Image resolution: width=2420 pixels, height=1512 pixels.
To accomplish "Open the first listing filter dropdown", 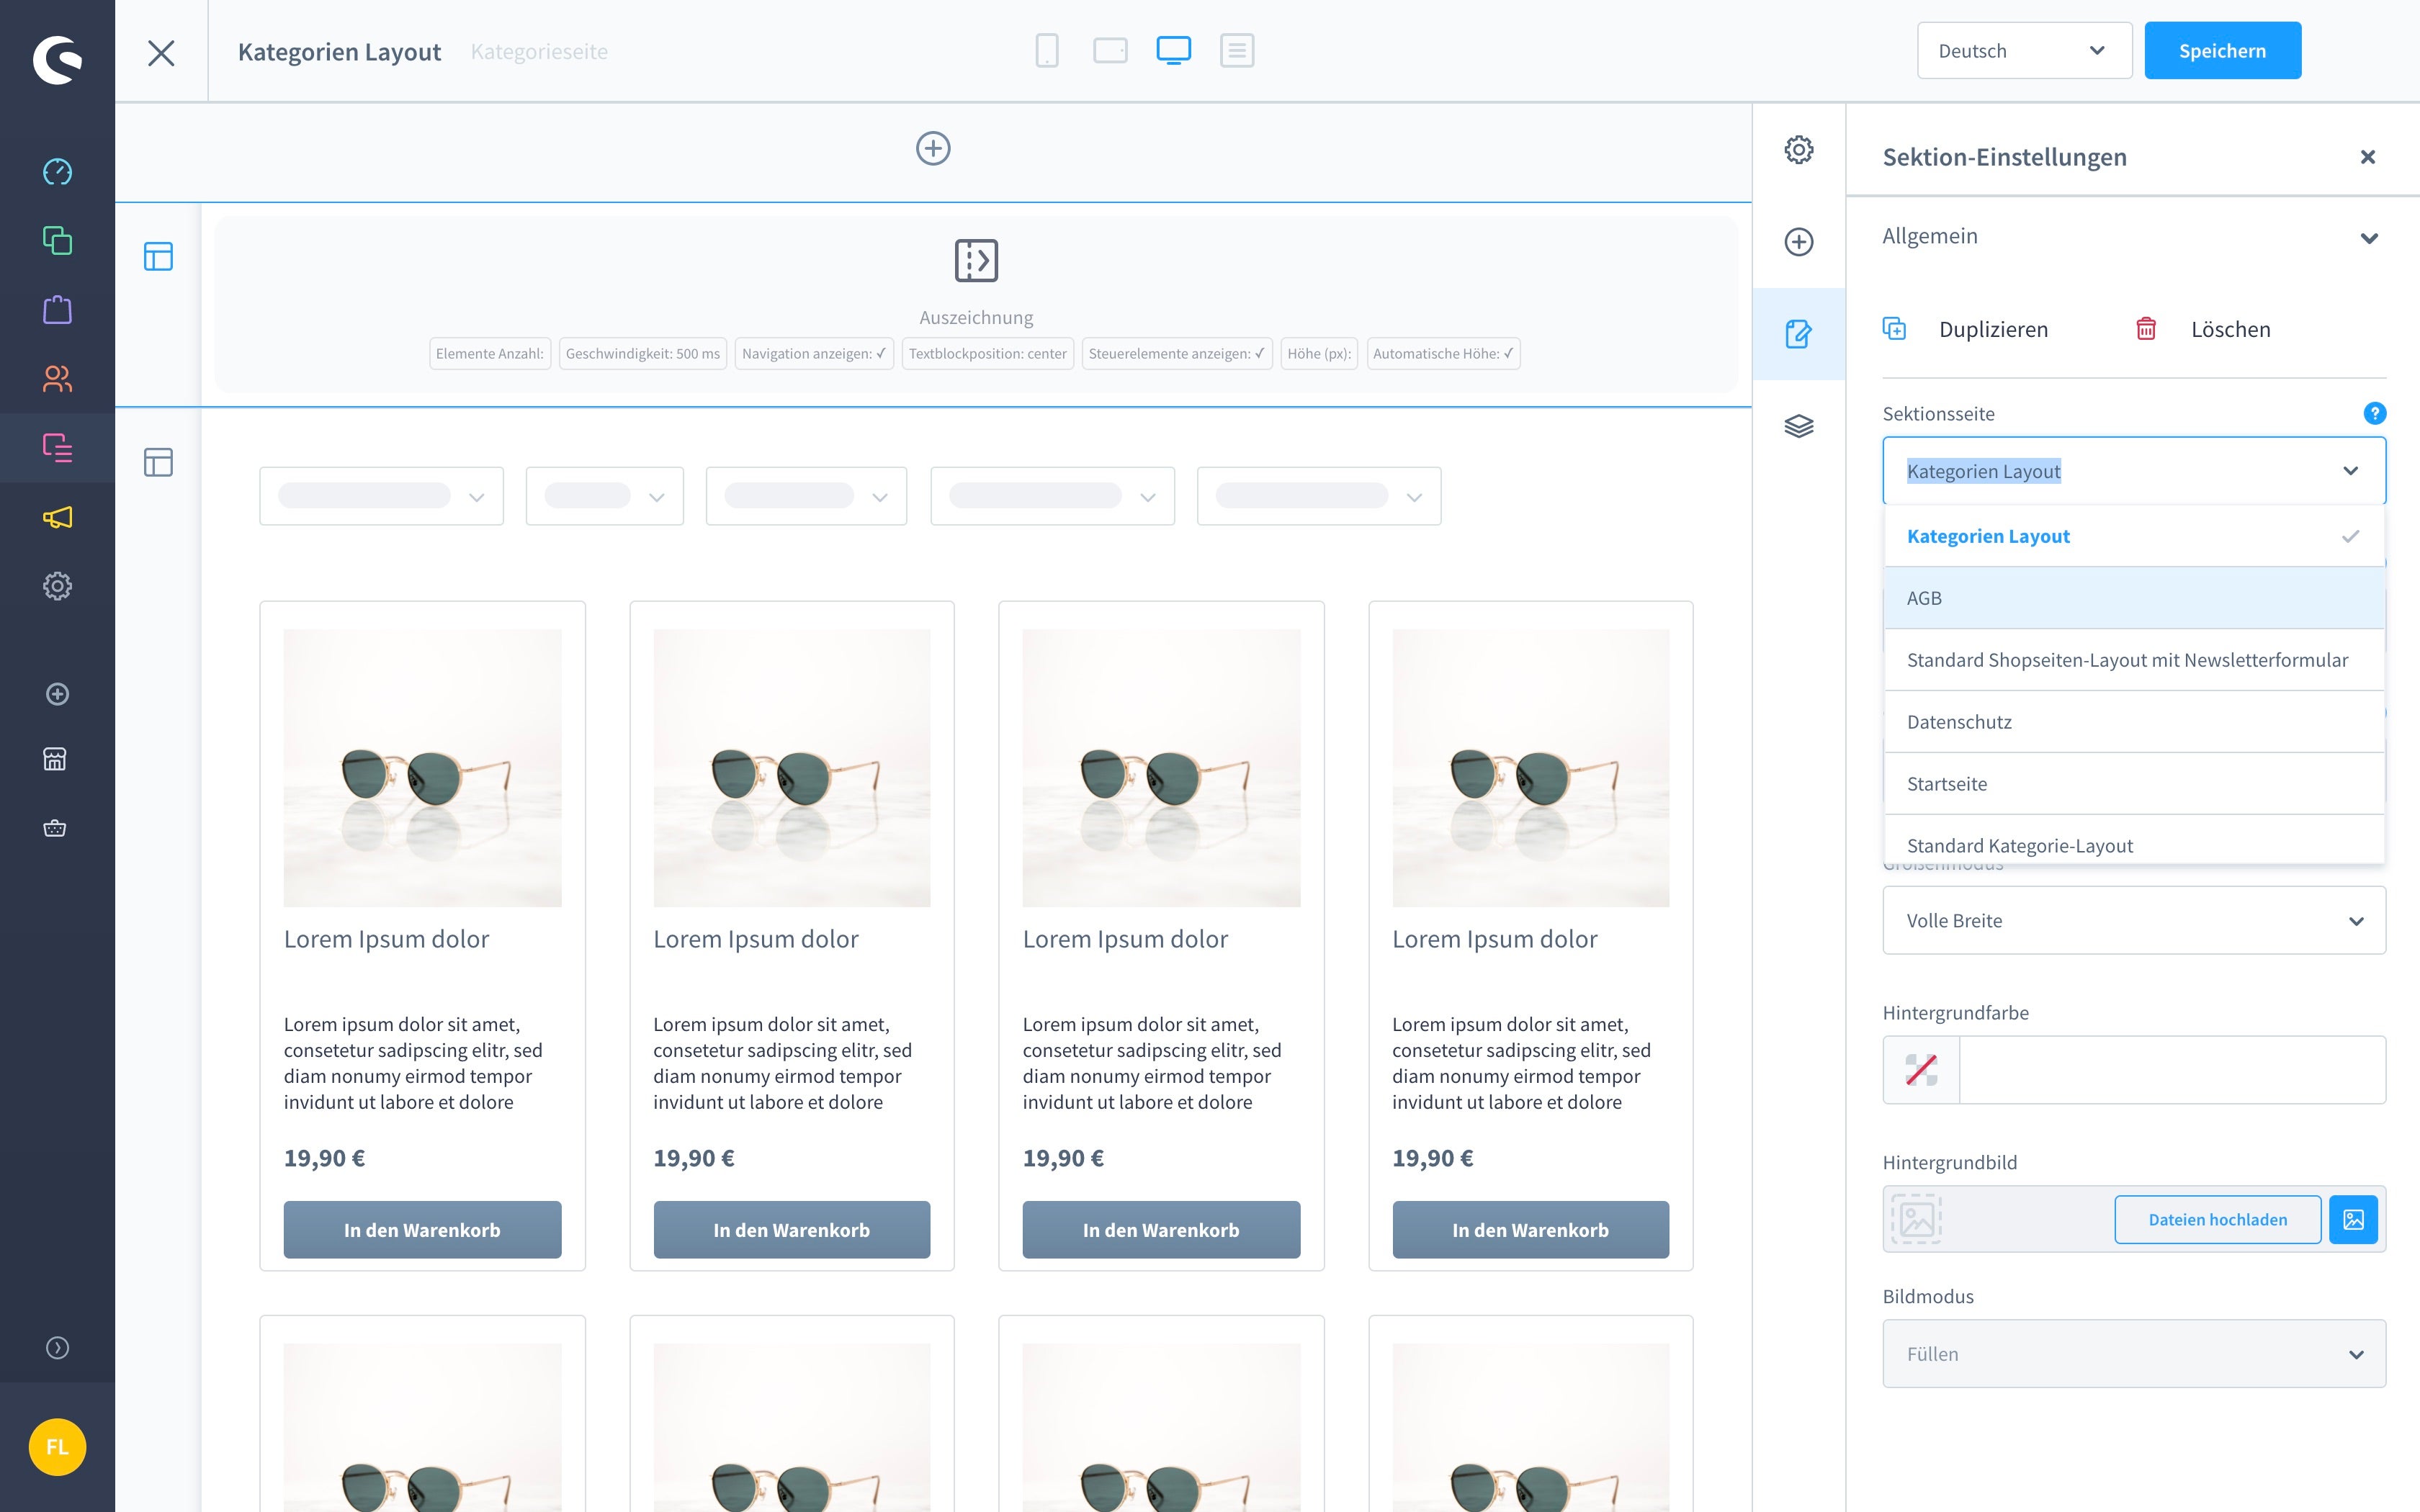I will pos(381,496).
